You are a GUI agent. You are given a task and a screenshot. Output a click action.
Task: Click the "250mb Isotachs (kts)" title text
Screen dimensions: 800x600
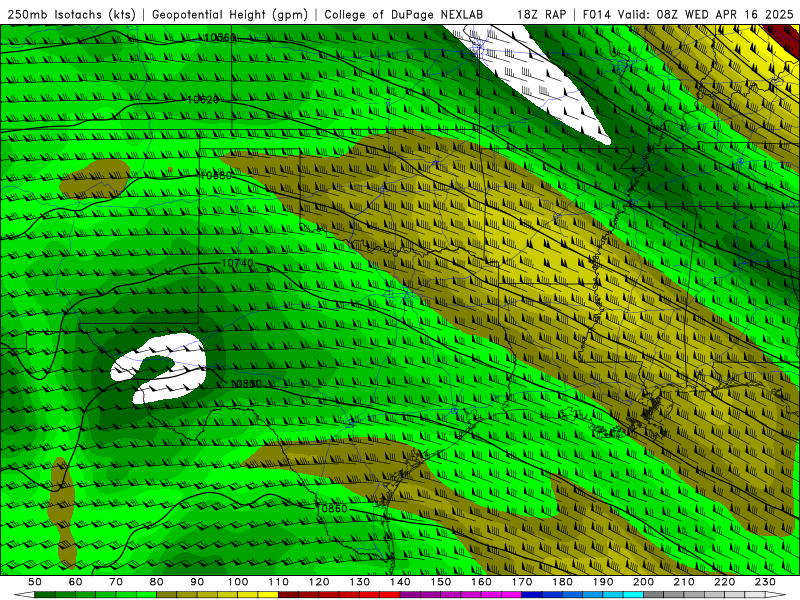pyautogui.click(x=72, y=14)
